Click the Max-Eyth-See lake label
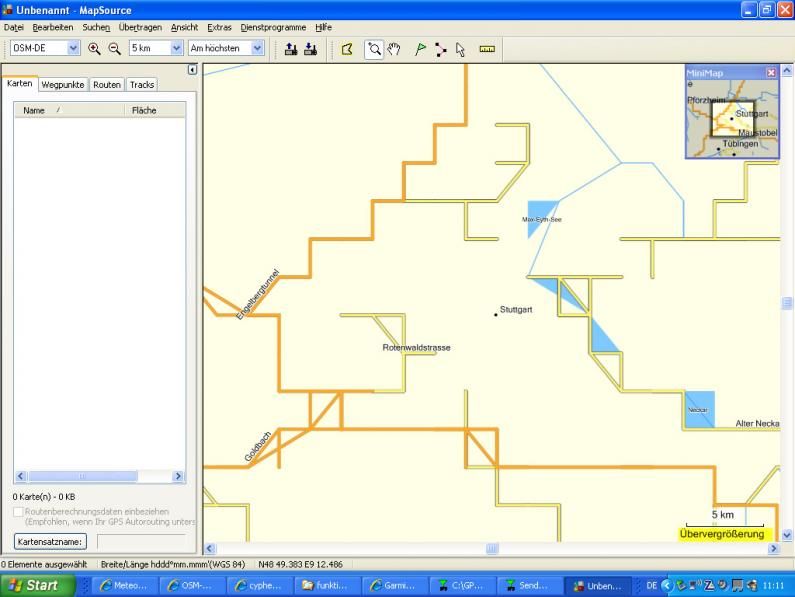The width and height of the screenshot is (795, 597). pyautogui.click(x=541, y=220)
